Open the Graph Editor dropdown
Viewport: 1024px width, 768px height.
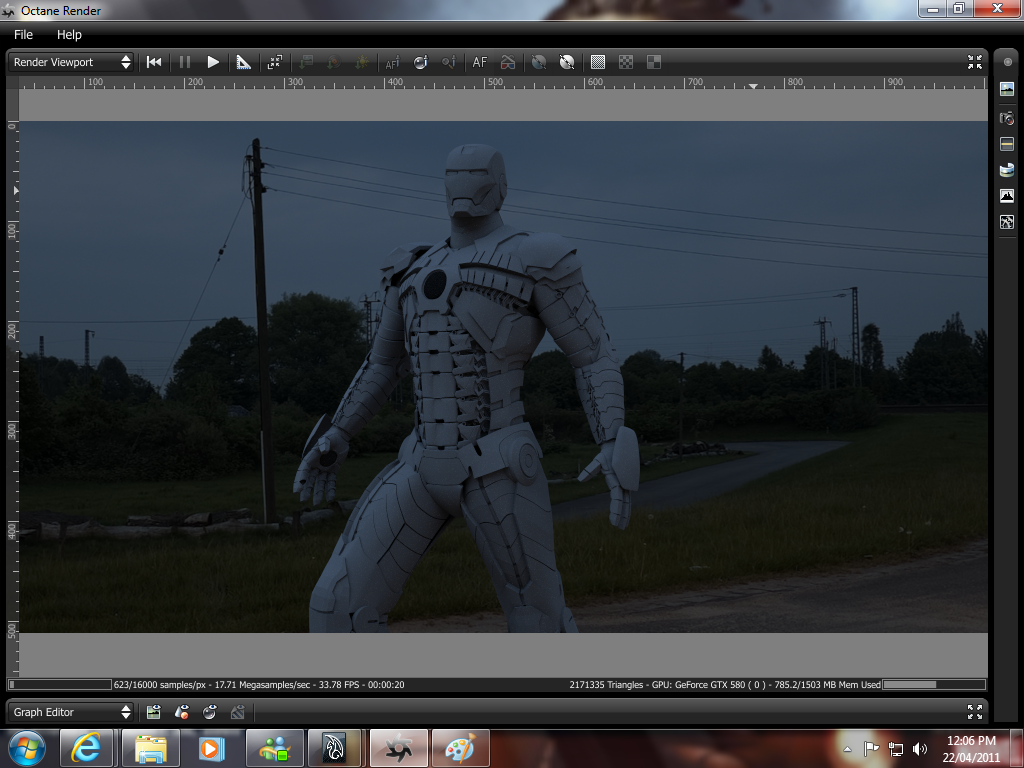(x=71, y=712)
